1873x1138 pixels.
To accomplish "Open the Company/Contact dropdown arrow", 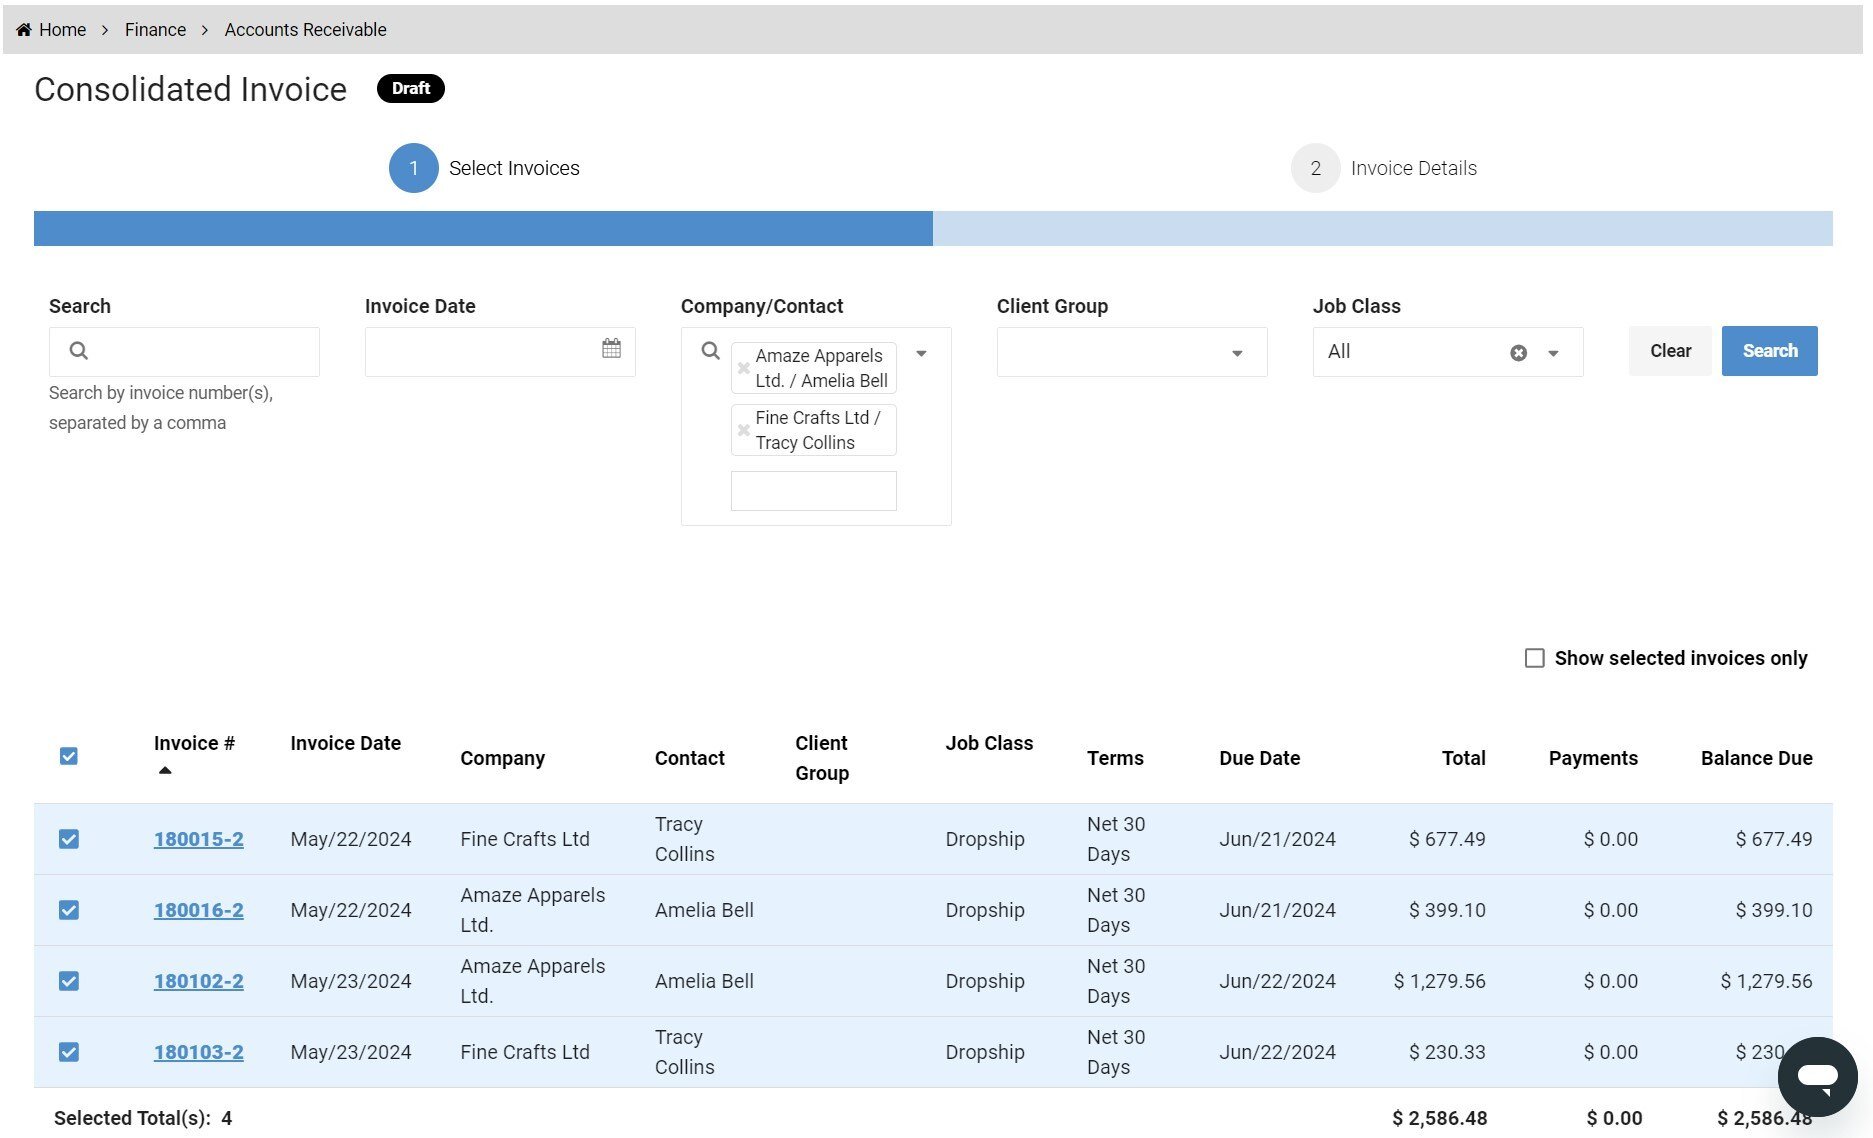I will click(921, 353).
